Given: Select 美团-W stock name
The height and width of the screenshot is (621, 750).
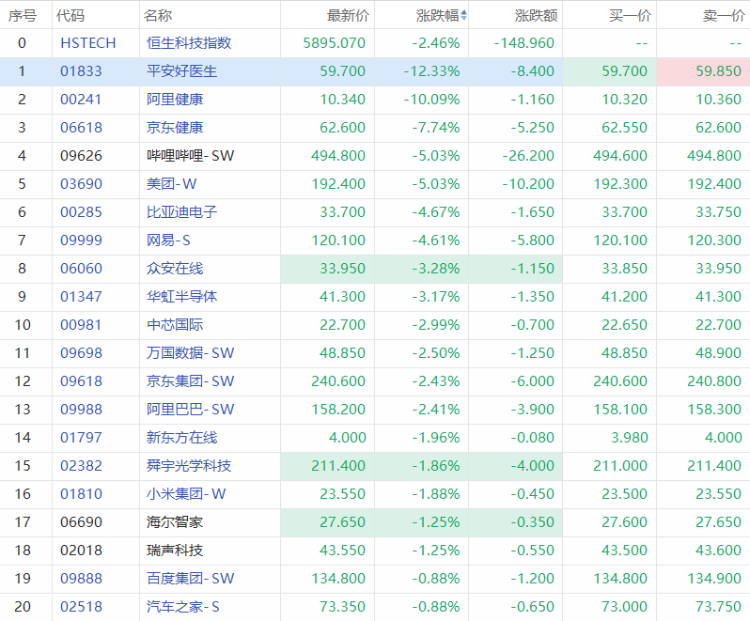Looking at the screenshot, I should (x=171, y=184).
